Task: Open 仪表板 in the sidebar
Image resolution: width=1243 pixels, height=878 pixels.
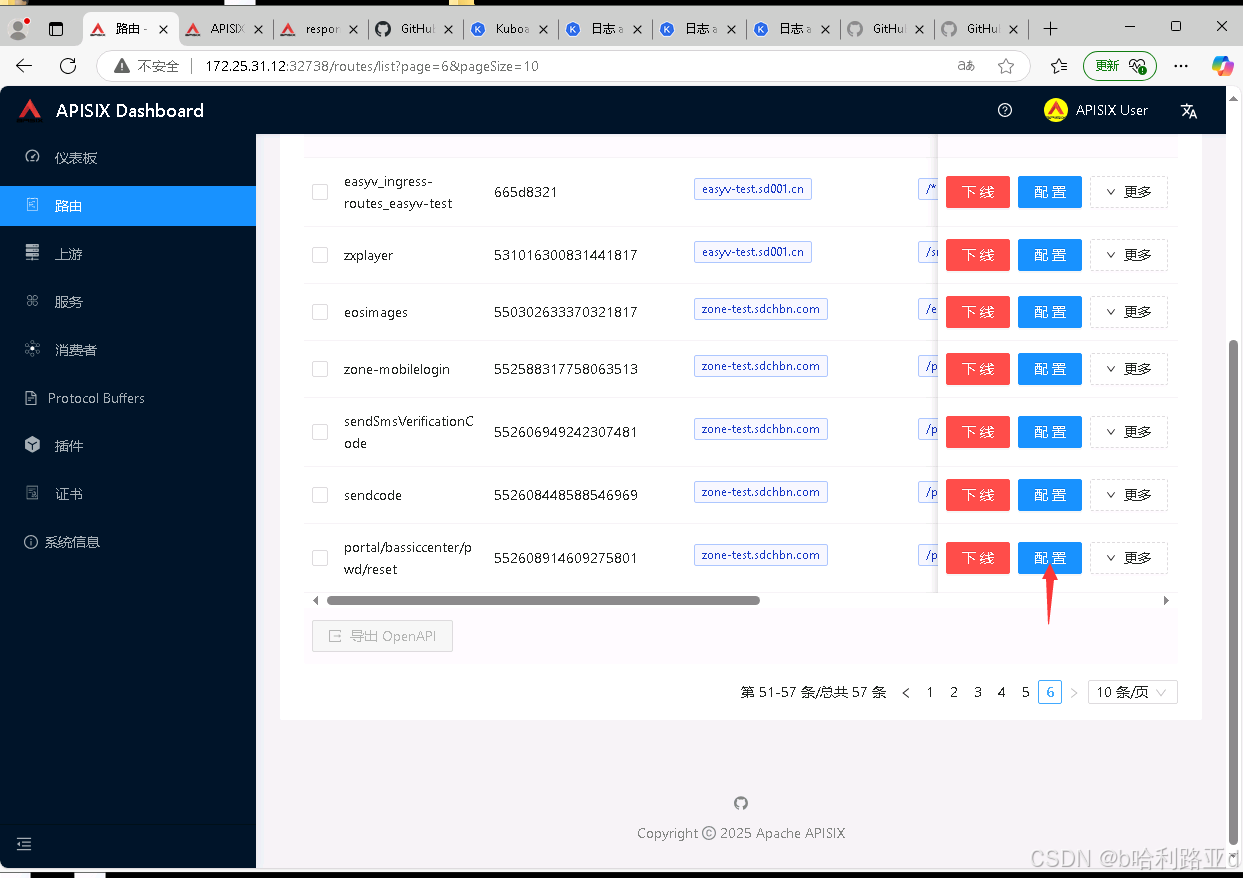Action: [128, 158]
